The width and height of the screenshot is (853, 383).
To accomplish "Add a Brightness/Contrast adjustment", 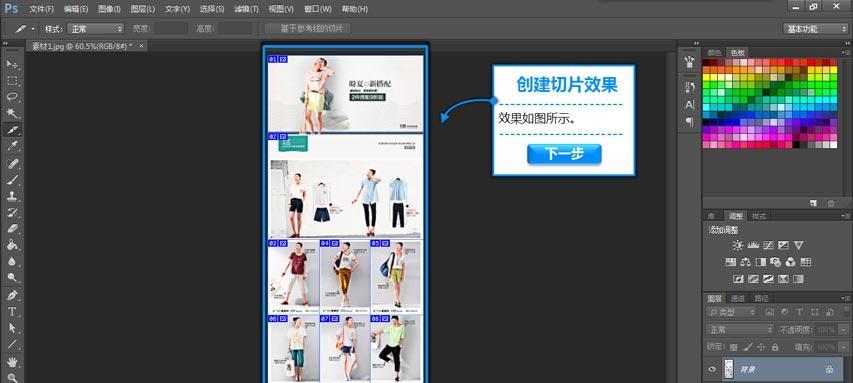I will pyautogui.click(x=738, y=245).
